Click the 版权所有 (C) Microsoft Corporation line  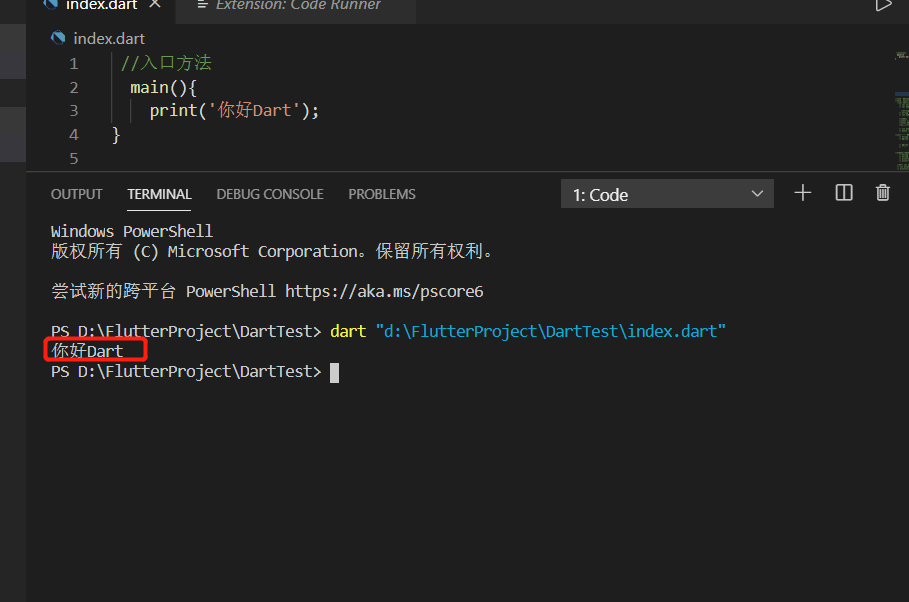(271, 252)
